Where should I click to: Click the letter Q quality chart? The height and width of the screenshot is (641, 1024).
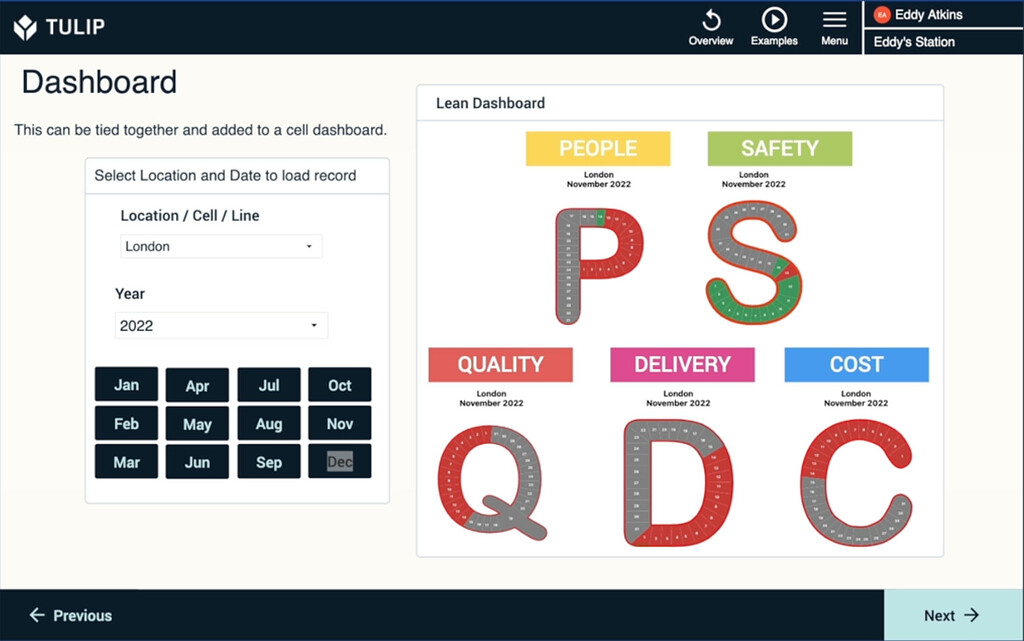pyautogui.click(x=490, y=480)
